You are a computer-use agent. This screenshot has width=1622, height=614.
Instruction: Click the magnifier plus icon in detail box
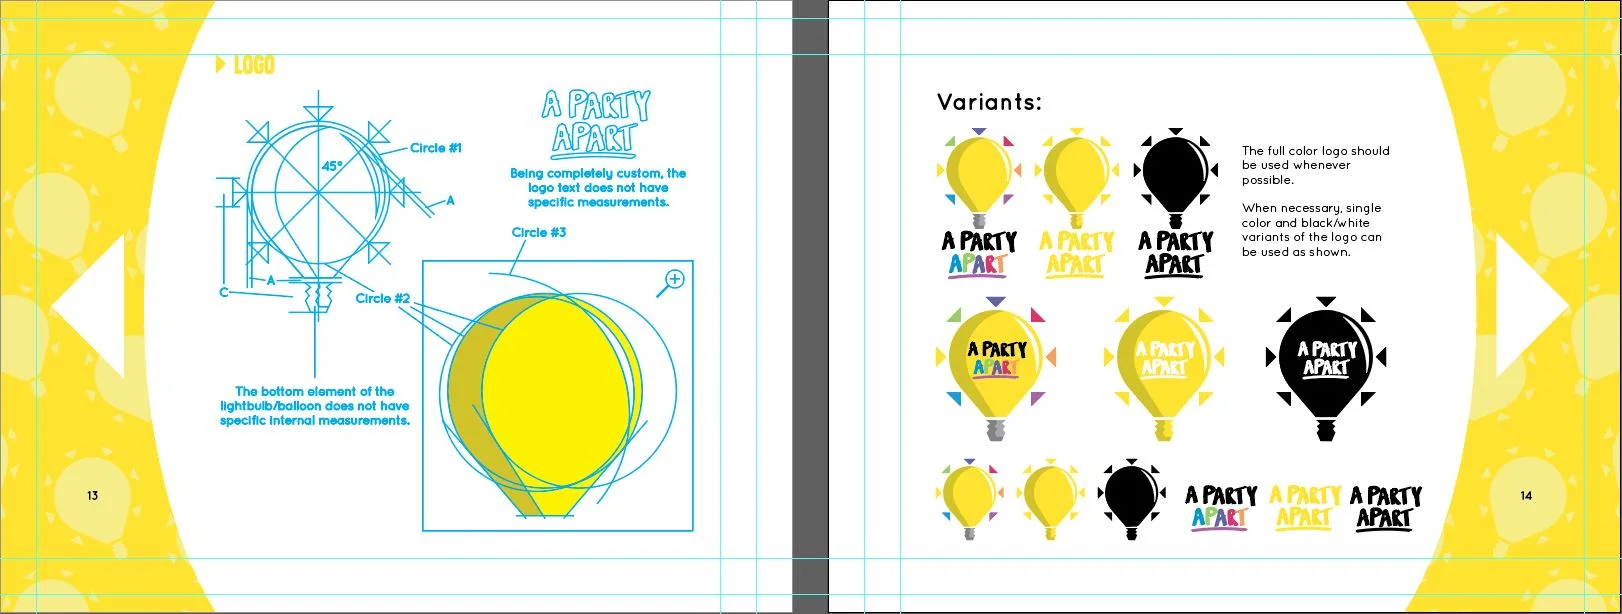pyautogui.click(x=671, y=282)
